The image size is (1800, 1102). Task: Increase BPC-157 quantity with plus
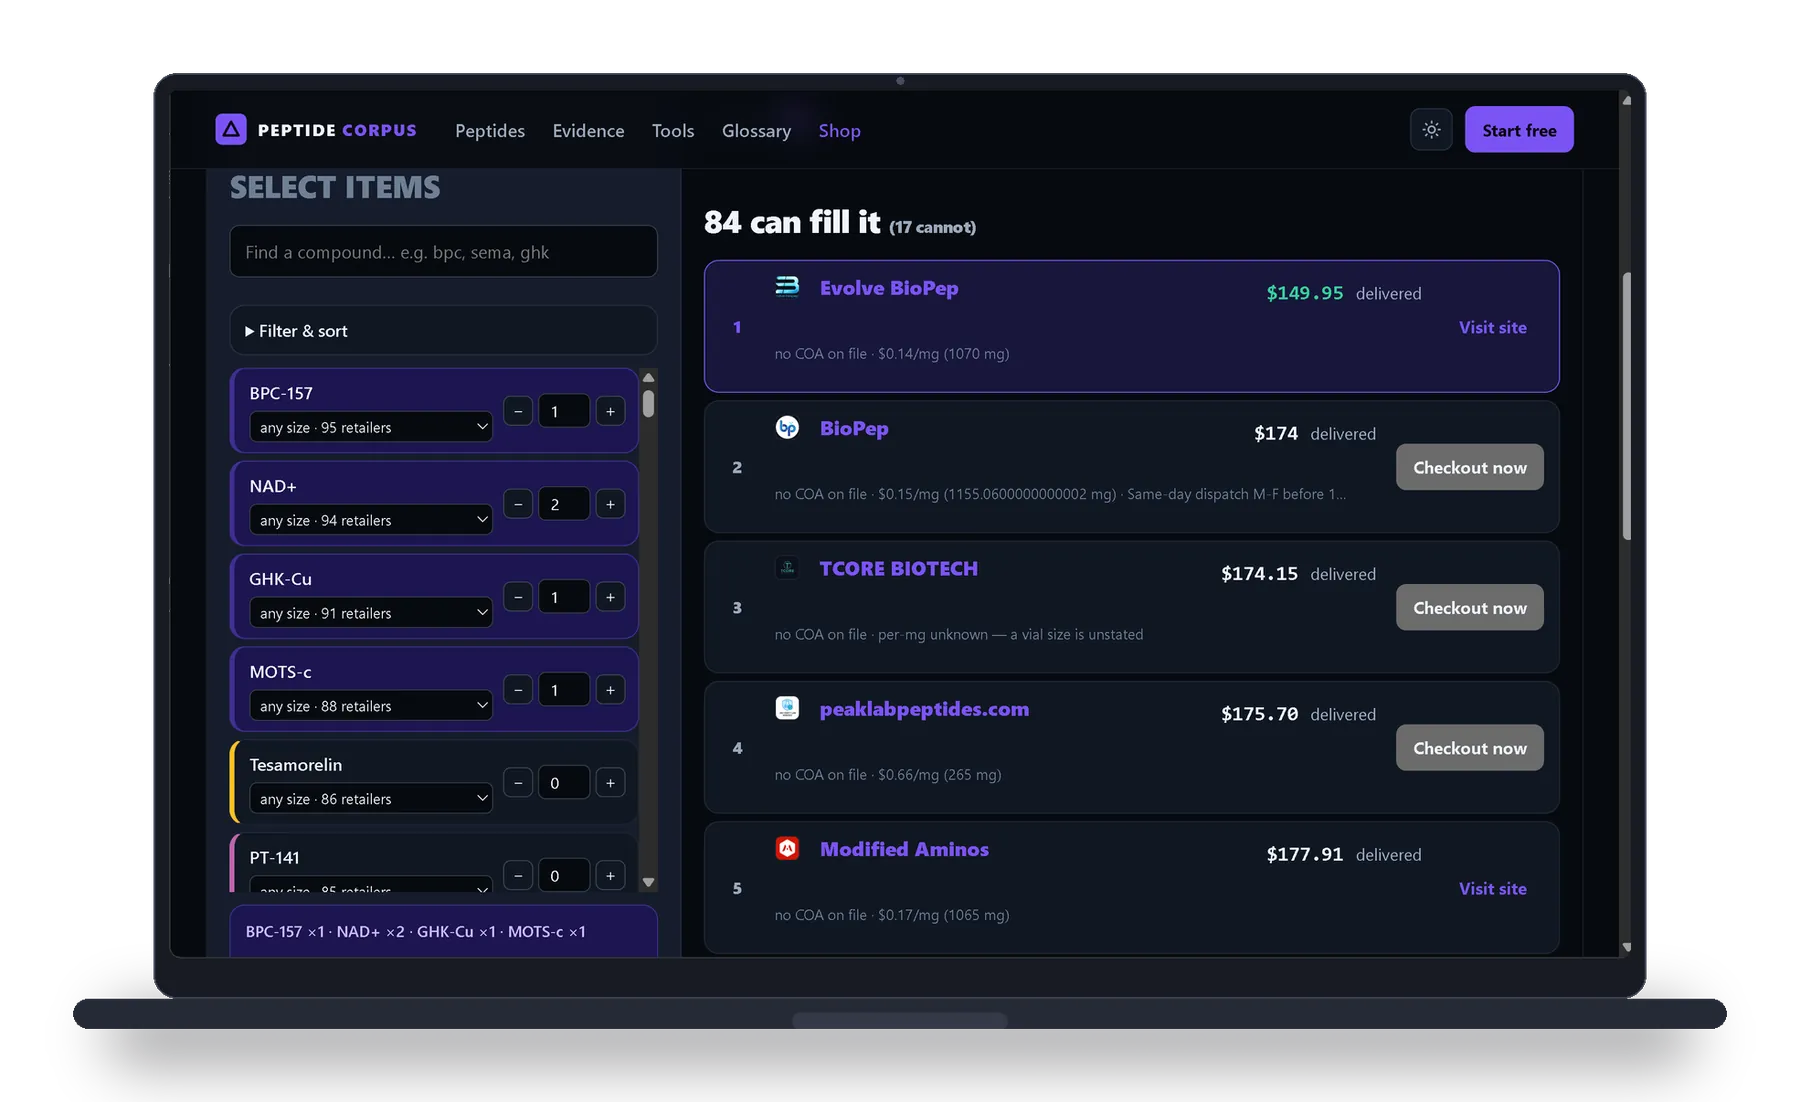tap(610, 411)
